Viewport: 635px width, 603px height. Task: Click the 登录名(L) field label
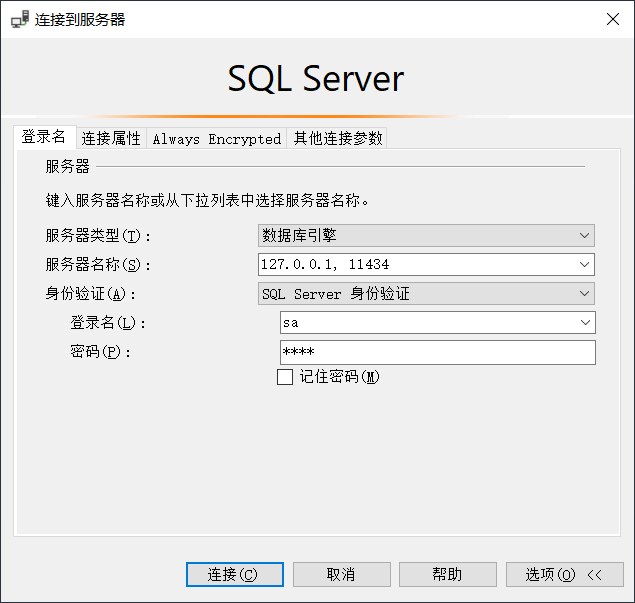tap(107, 323)
